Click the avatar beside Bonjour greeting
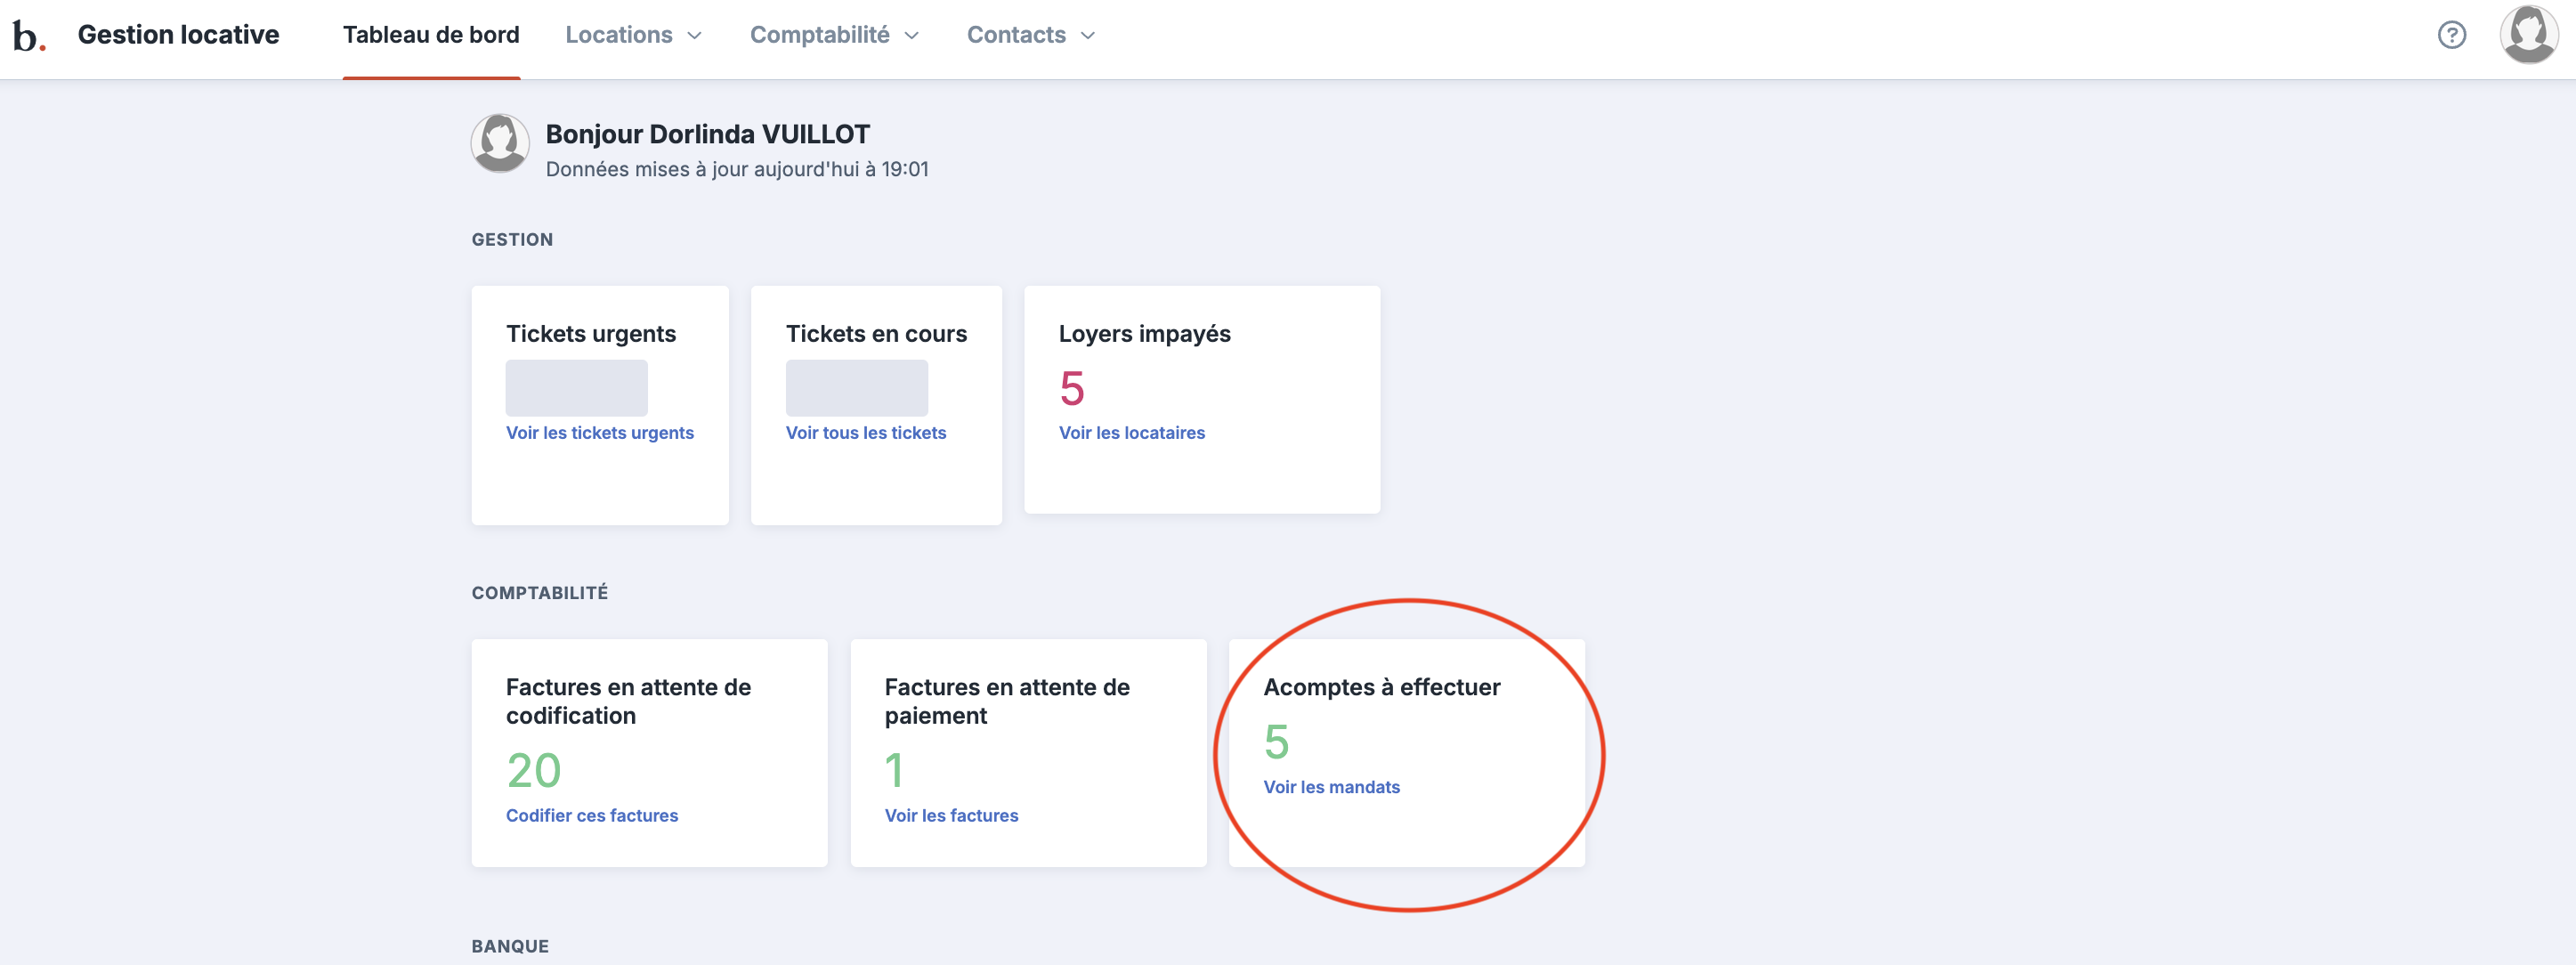The height and width of the screenshot is (965, 2576). click(x=500, y=144)
